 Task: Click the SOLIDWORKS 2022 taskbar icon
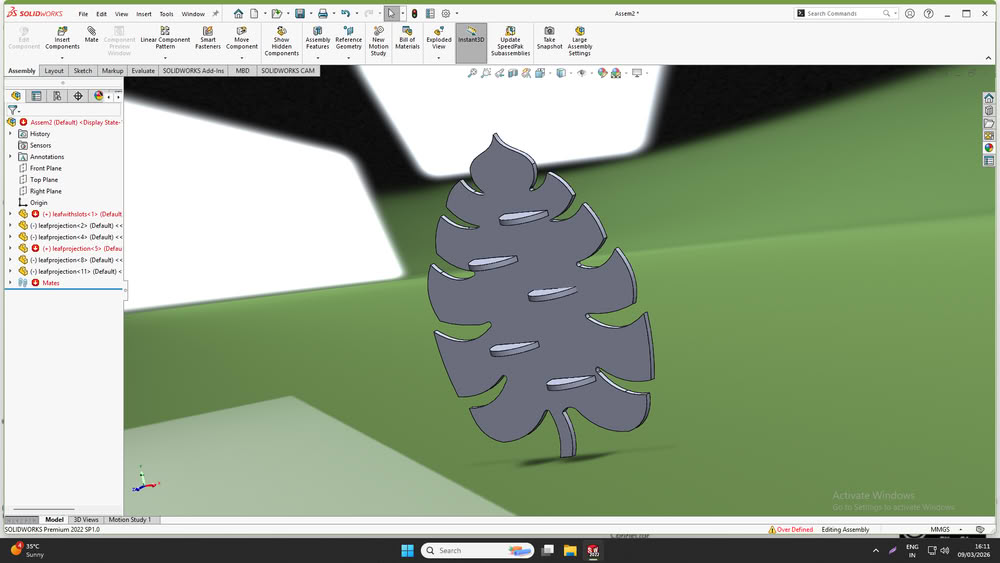pyautogui.click(x=593, y=550)
